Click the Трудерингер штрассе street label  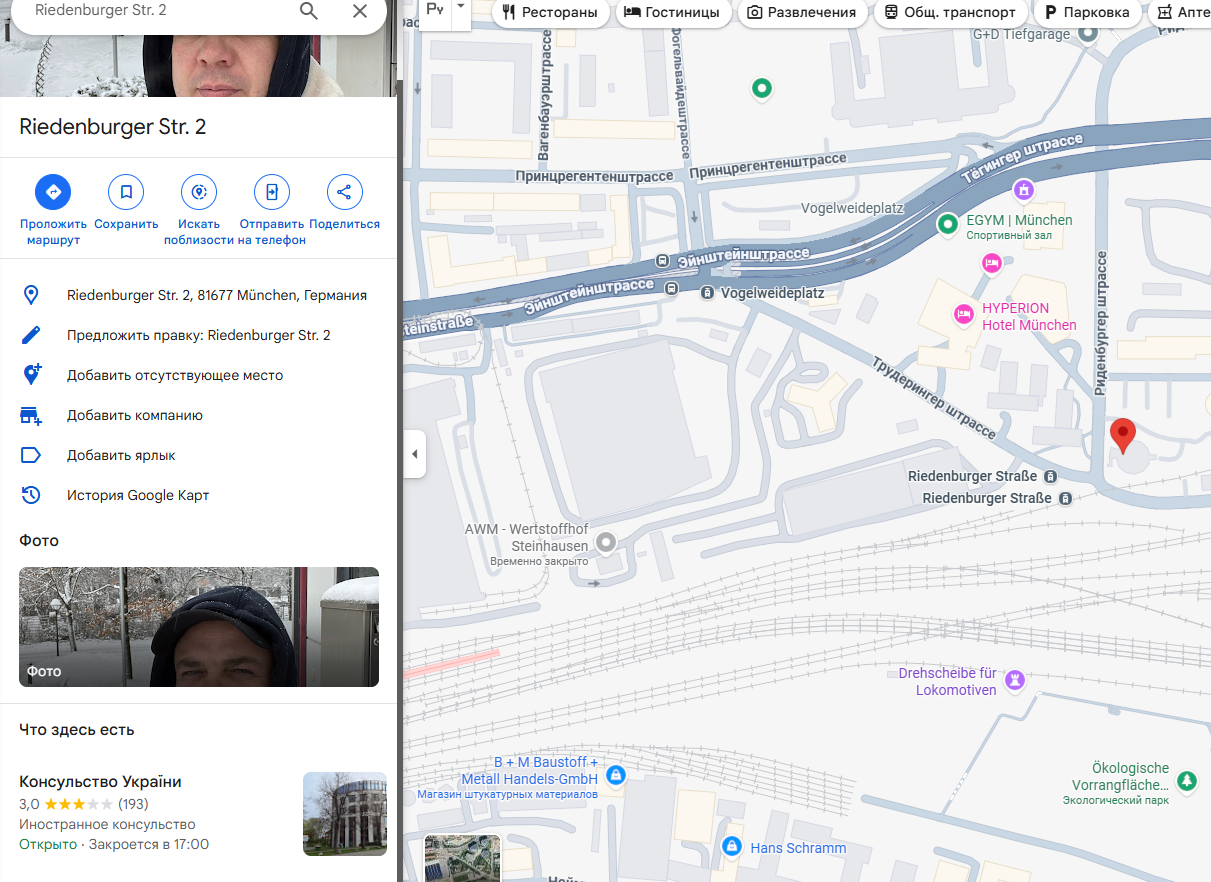pos(932,397)
